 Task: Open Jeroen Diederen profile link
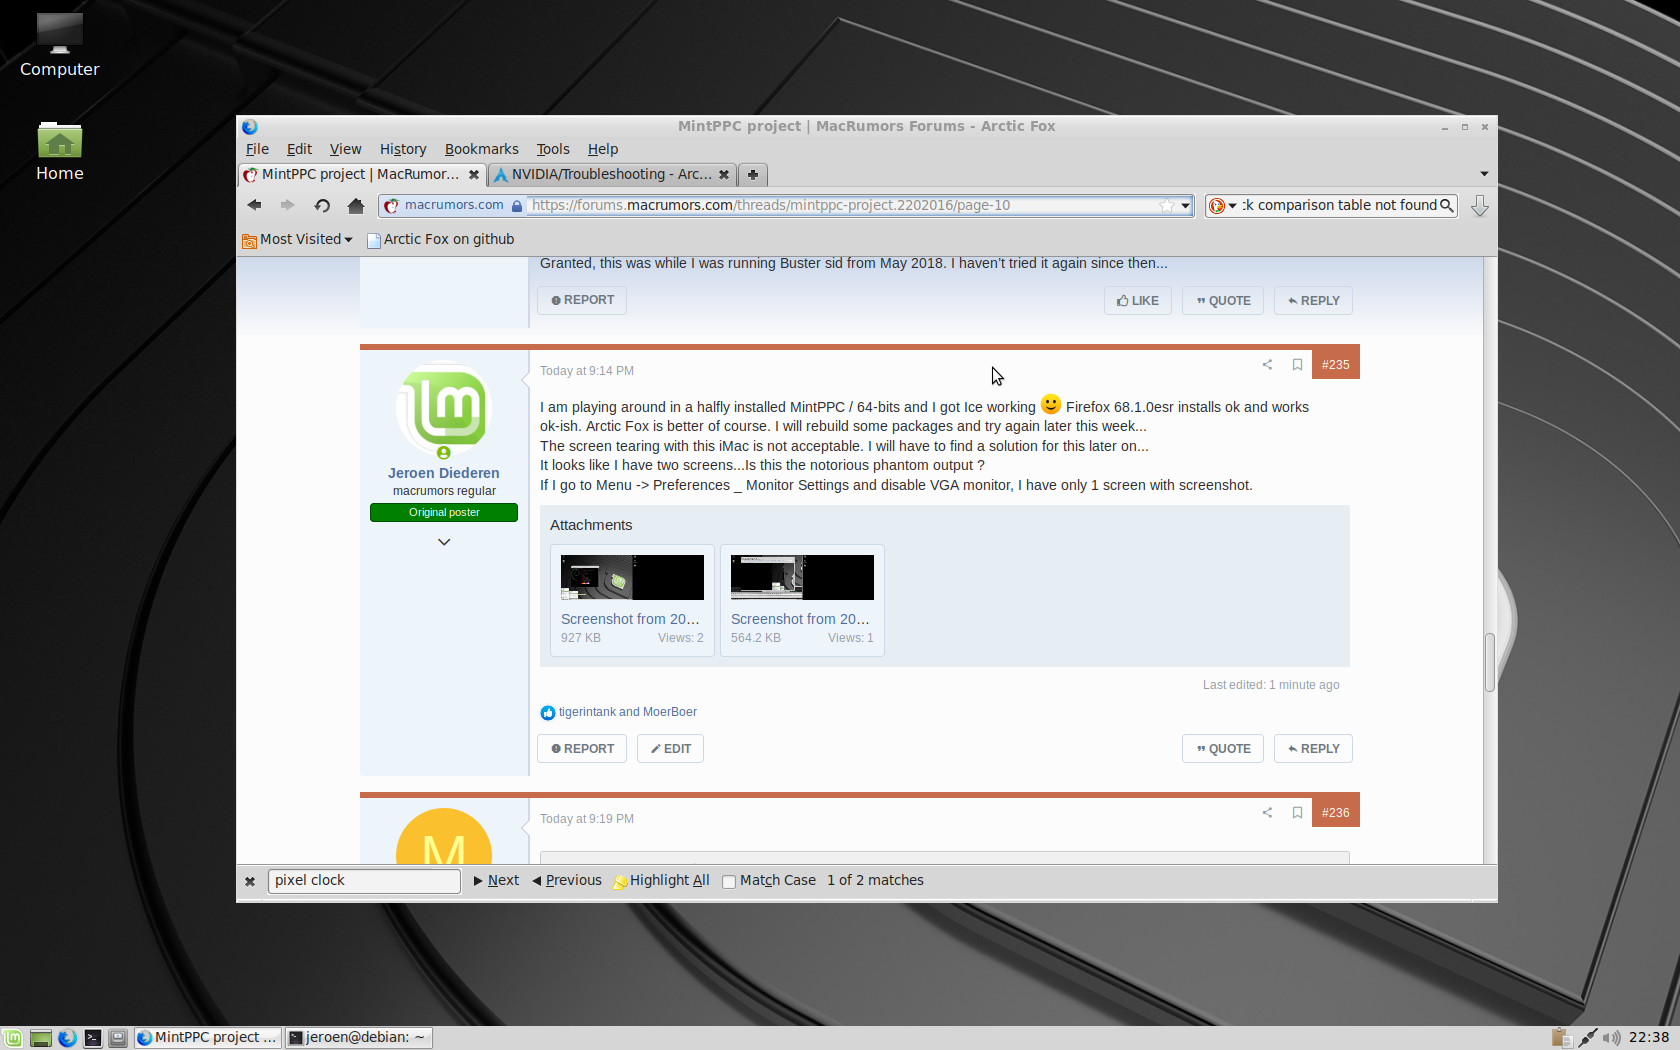(x=444, y=473)
